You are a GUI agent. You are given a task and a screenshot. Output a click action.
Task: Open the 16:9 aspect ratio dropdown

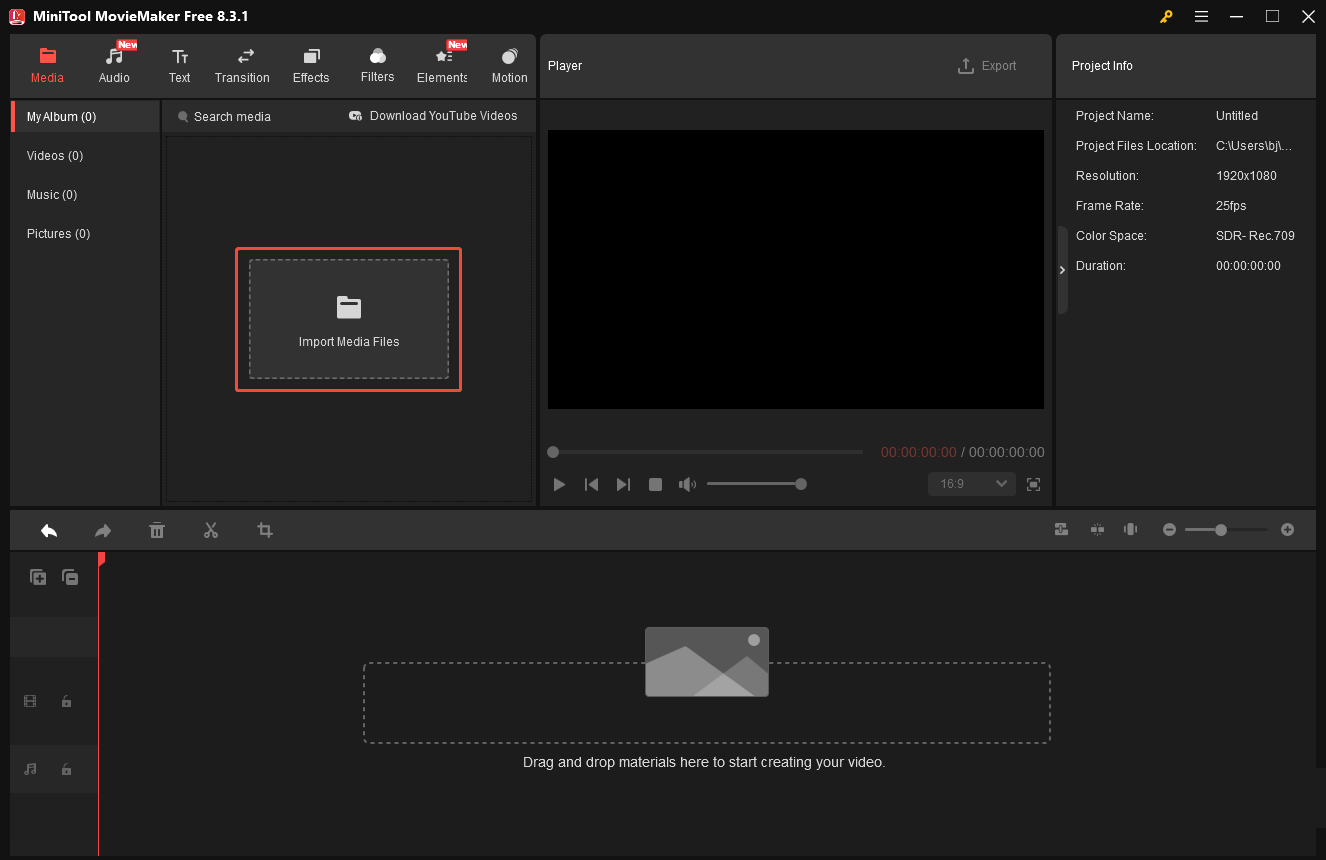[x=970, y=483]
